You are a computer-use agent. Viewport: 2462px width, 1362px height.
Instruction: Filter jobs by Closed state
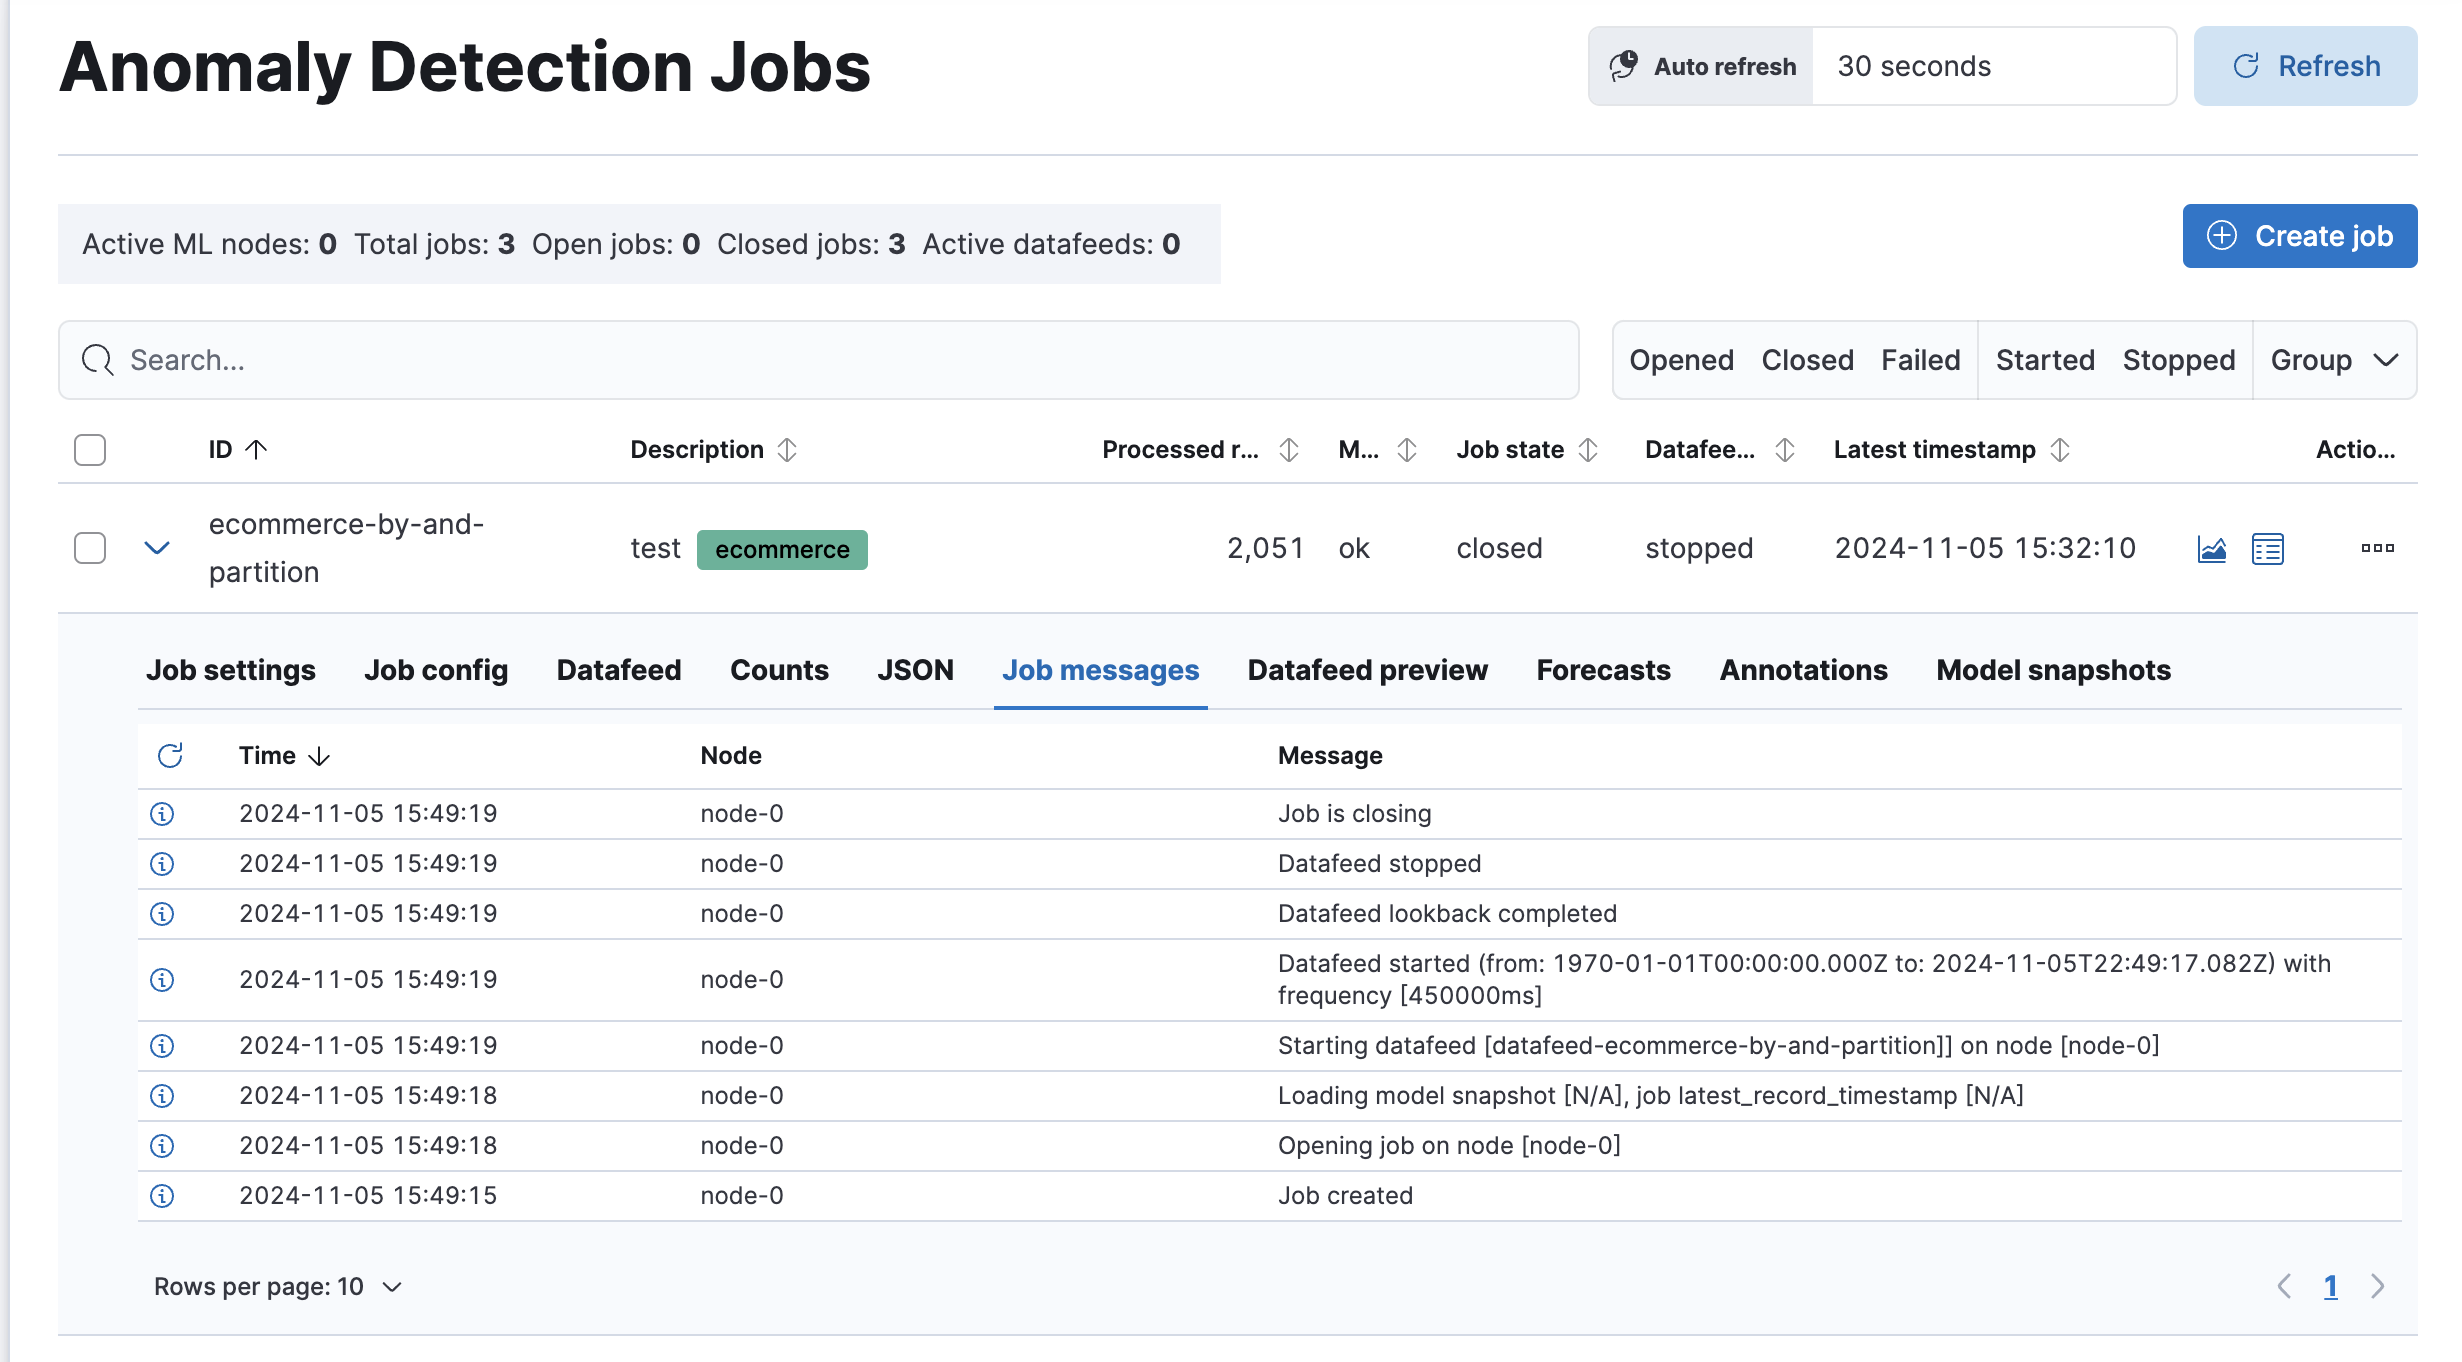[x=1807, y=360]
